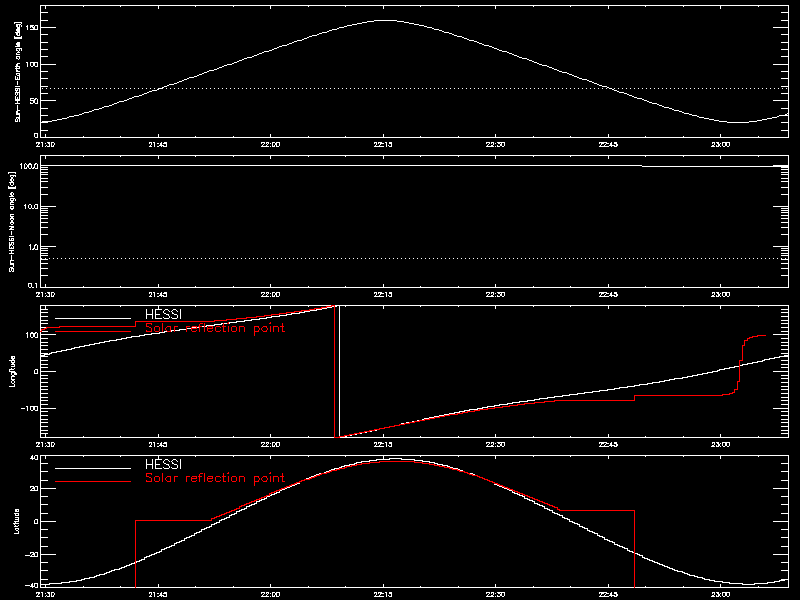Click peak of white Sun-HESSI-Earth angle curve
Viewport: 800px width, 600px height.
pyautogui.click(x=386, y=20)
